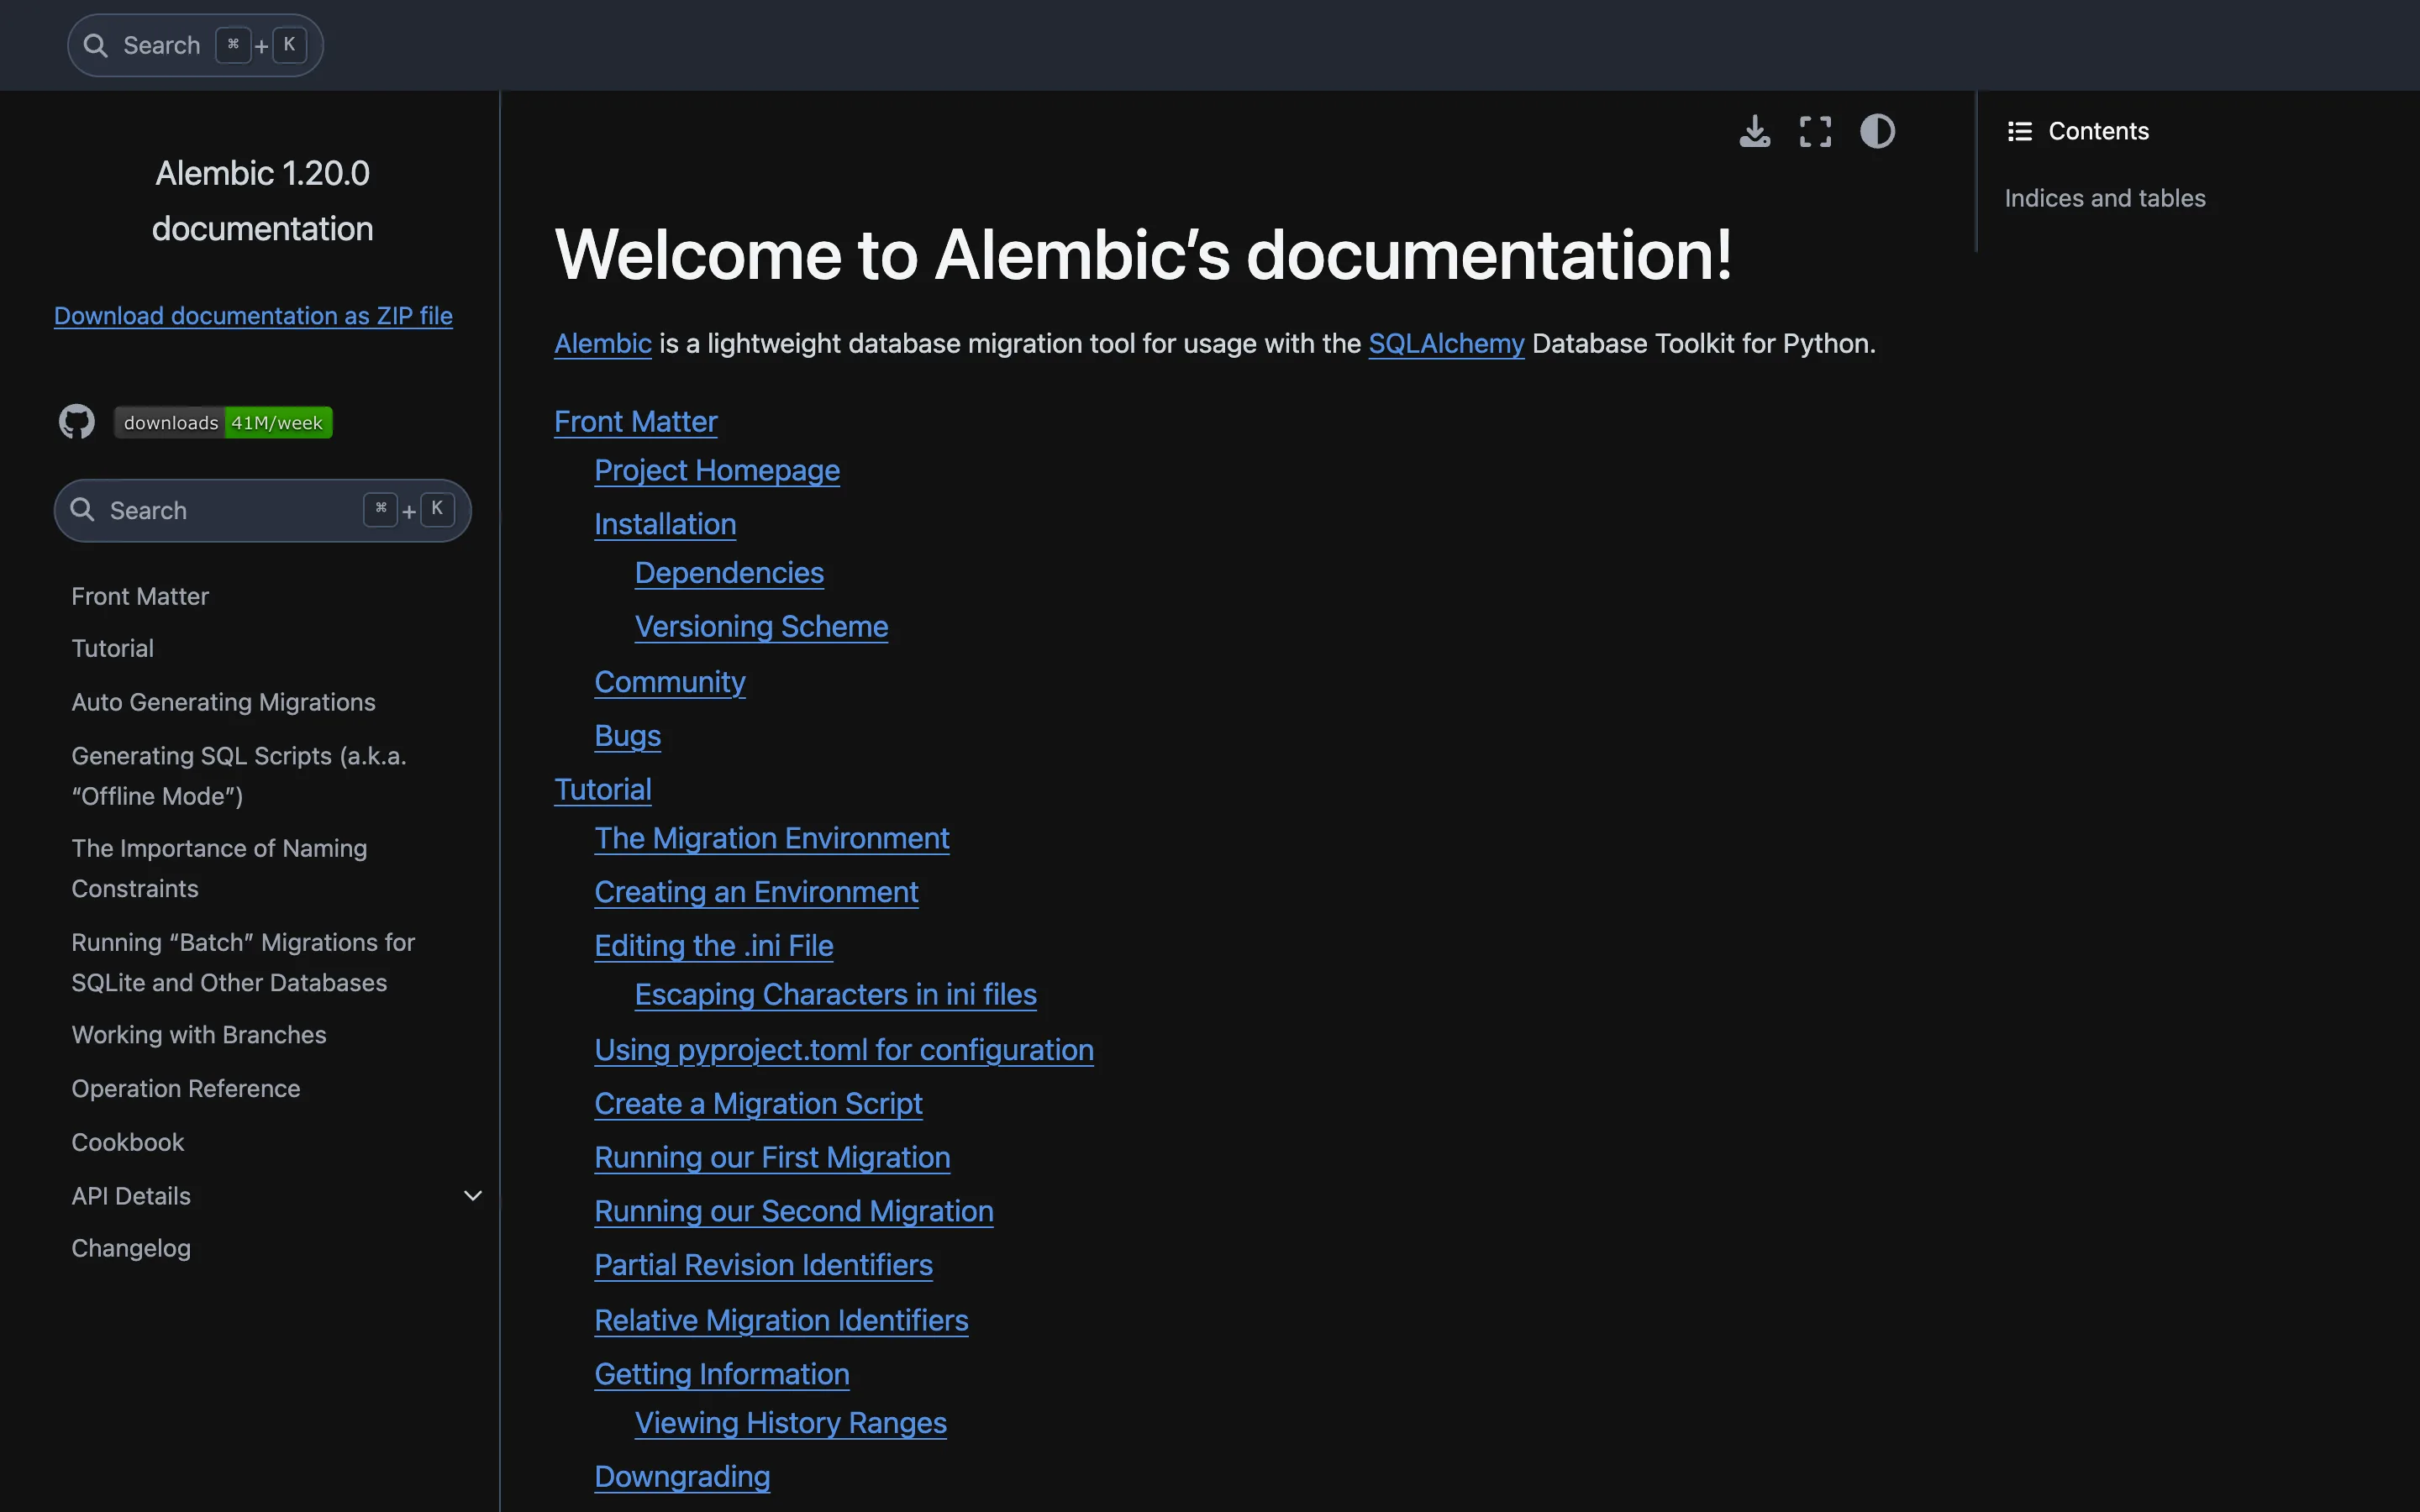Open Partial Revision Identifiers link
The image size is (2420, 1512).
click(x=763, y=1265)
